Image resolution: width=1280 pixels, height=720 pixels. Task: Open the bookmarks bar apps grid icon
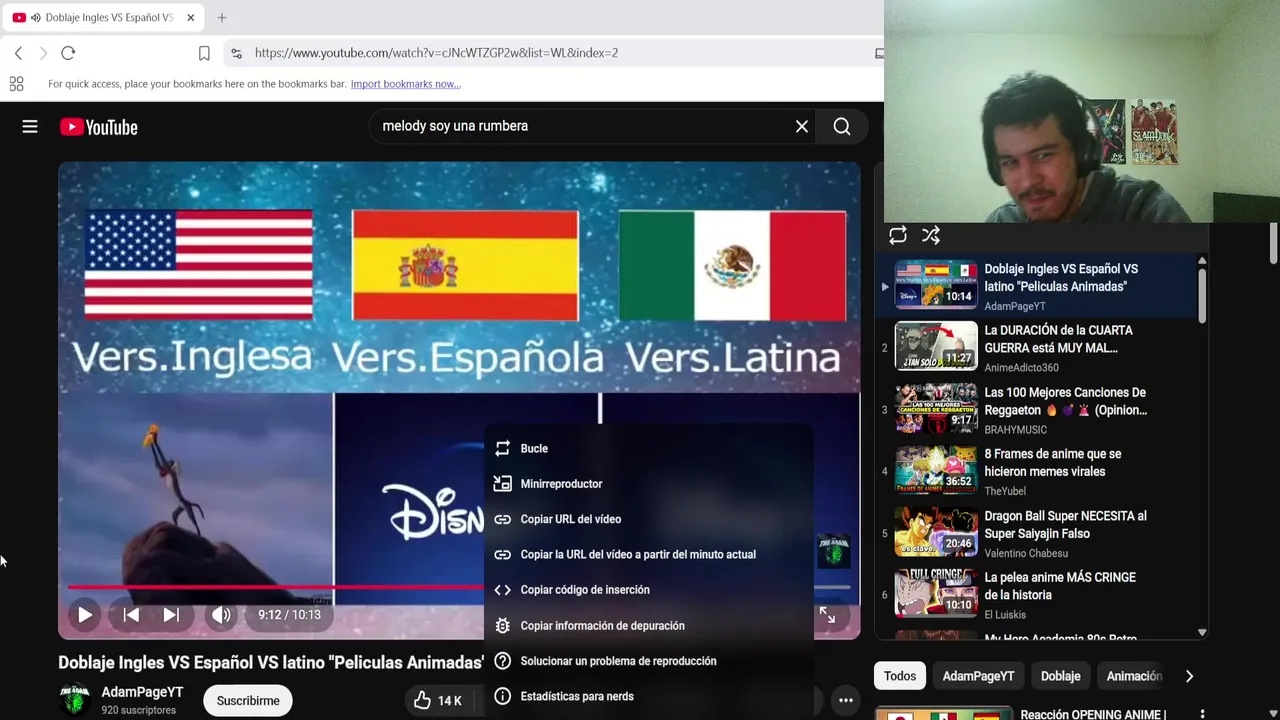16,84
